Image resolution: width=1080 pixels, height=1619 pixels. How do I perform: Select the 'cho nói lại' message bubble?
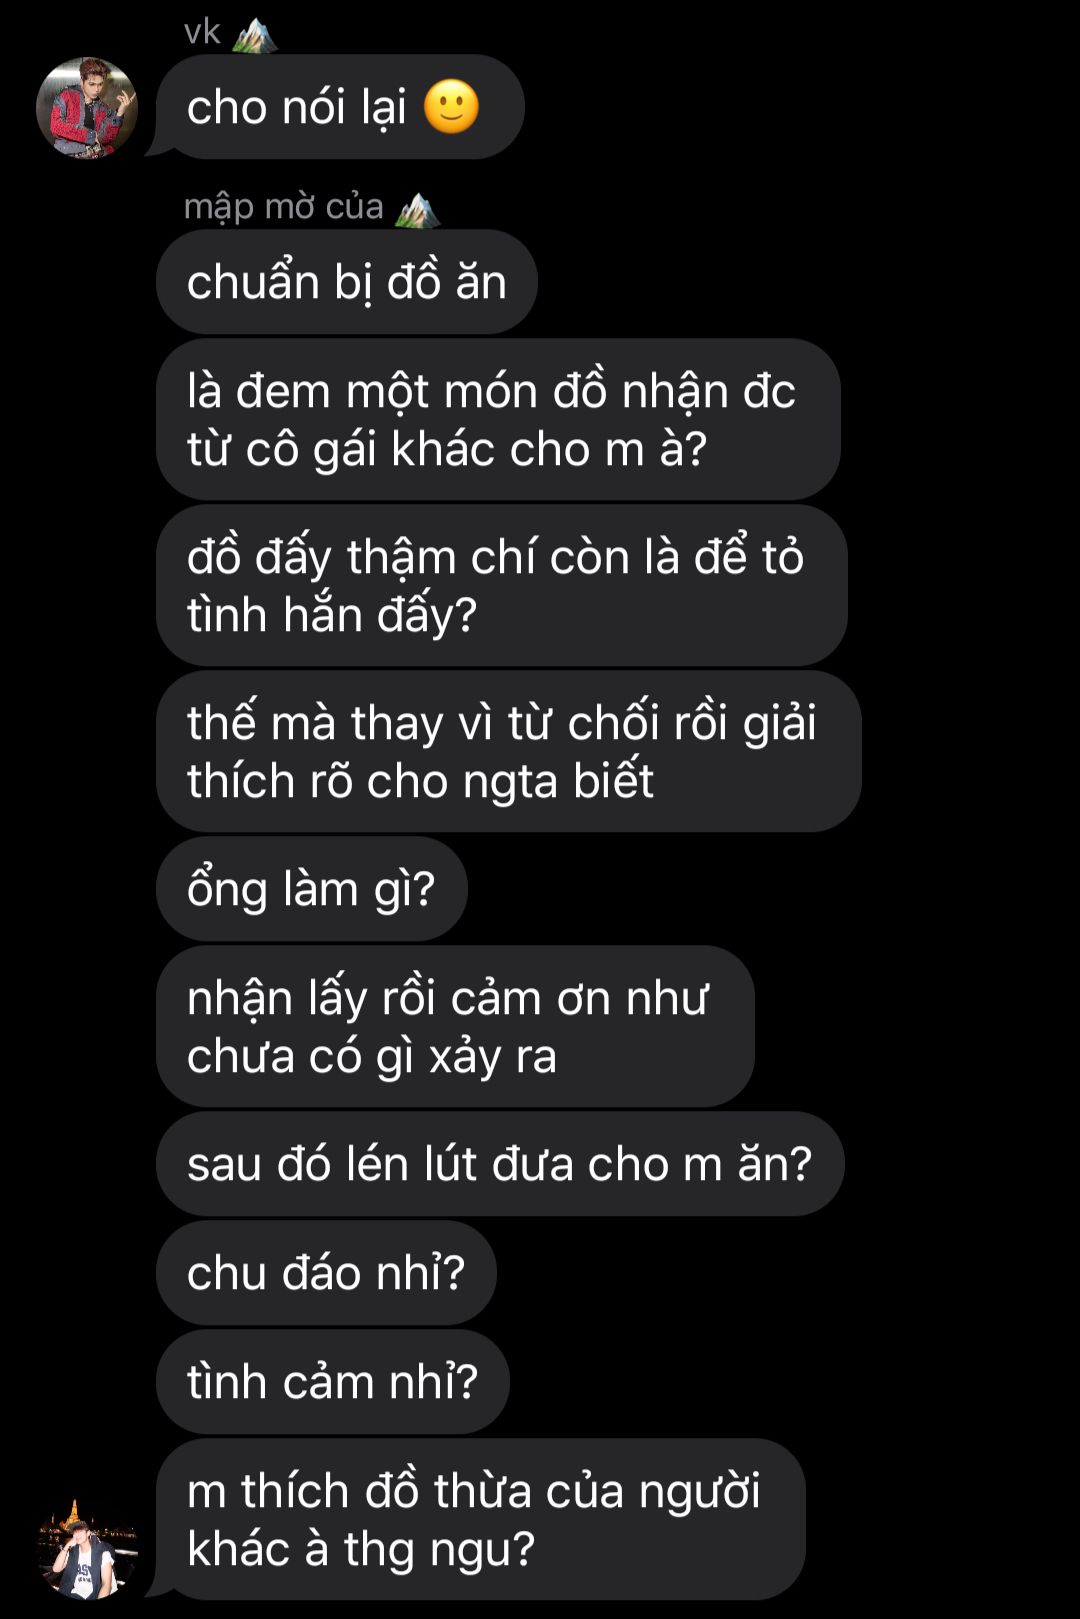click(x=340, y=107)
